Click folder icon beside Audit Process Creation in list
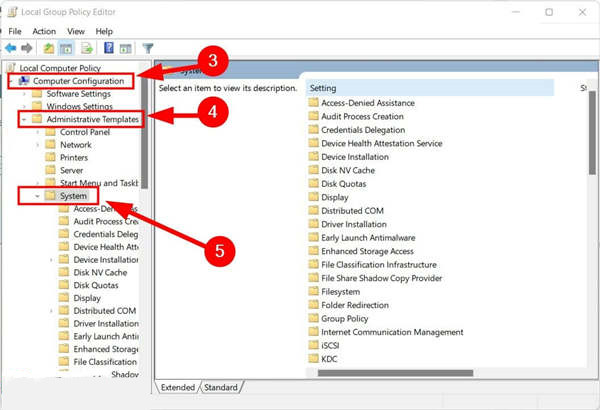The height and width of the screenshot is (410, 600). (x=313, y=116)
